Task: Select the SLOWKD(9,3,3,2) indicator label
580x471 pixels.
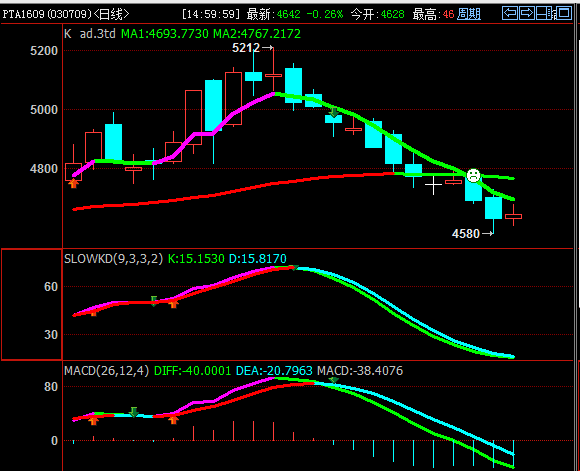Action: [x=114, y=258]
